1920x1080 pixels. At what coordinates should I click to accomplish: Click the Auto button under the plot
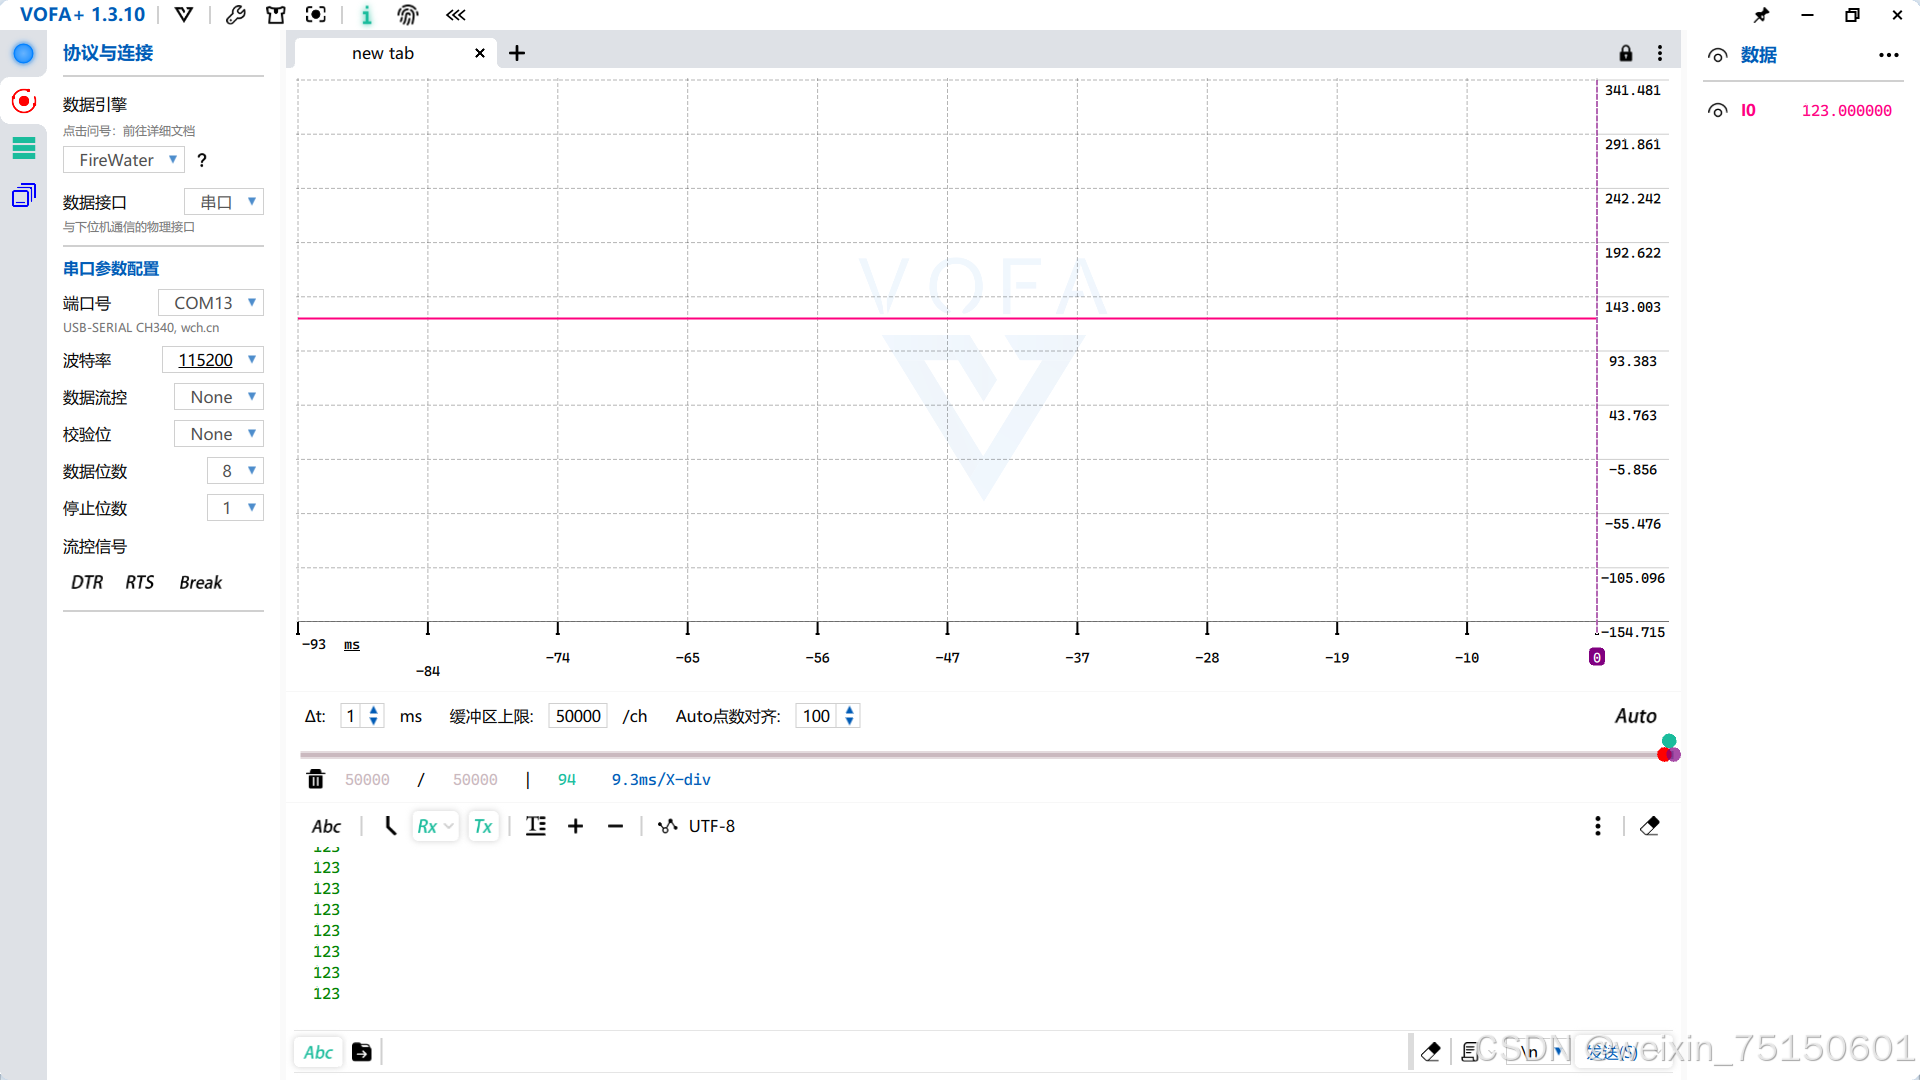(x=1635, y=716)
